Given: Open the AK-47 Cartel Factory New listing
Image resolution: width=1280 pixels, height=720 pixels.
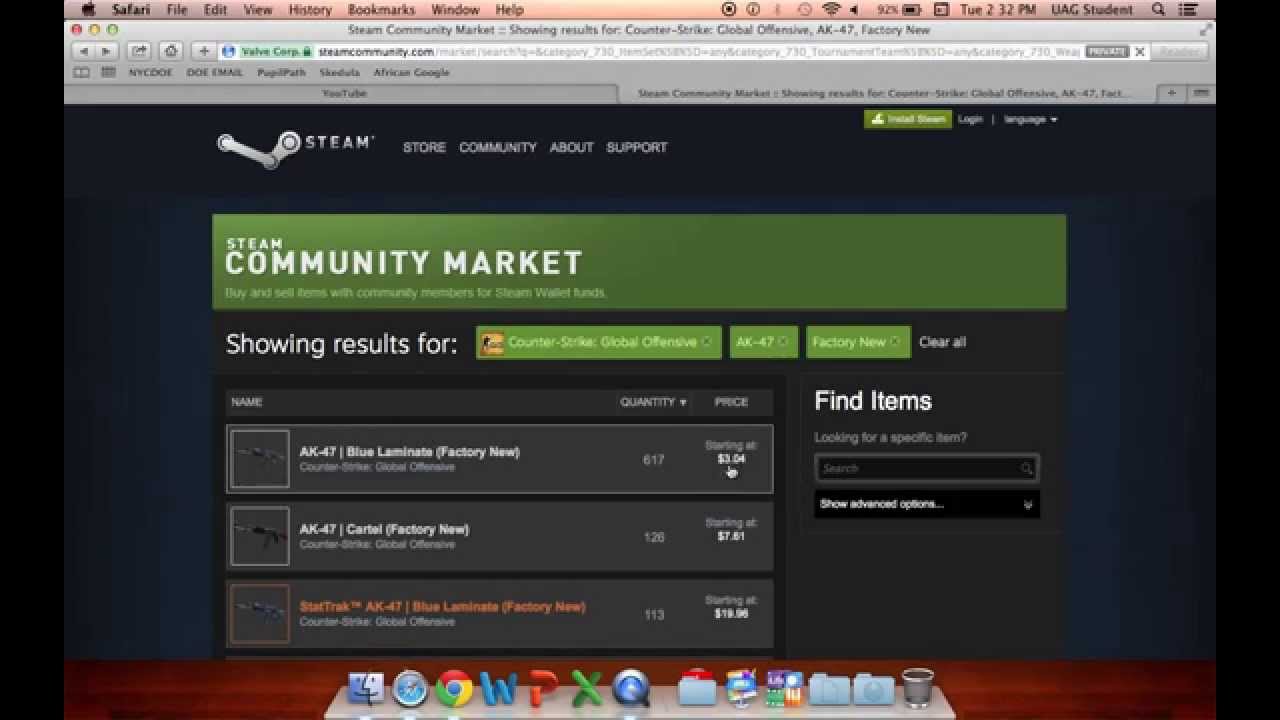Looking at the screenshot, I should 499,536.
